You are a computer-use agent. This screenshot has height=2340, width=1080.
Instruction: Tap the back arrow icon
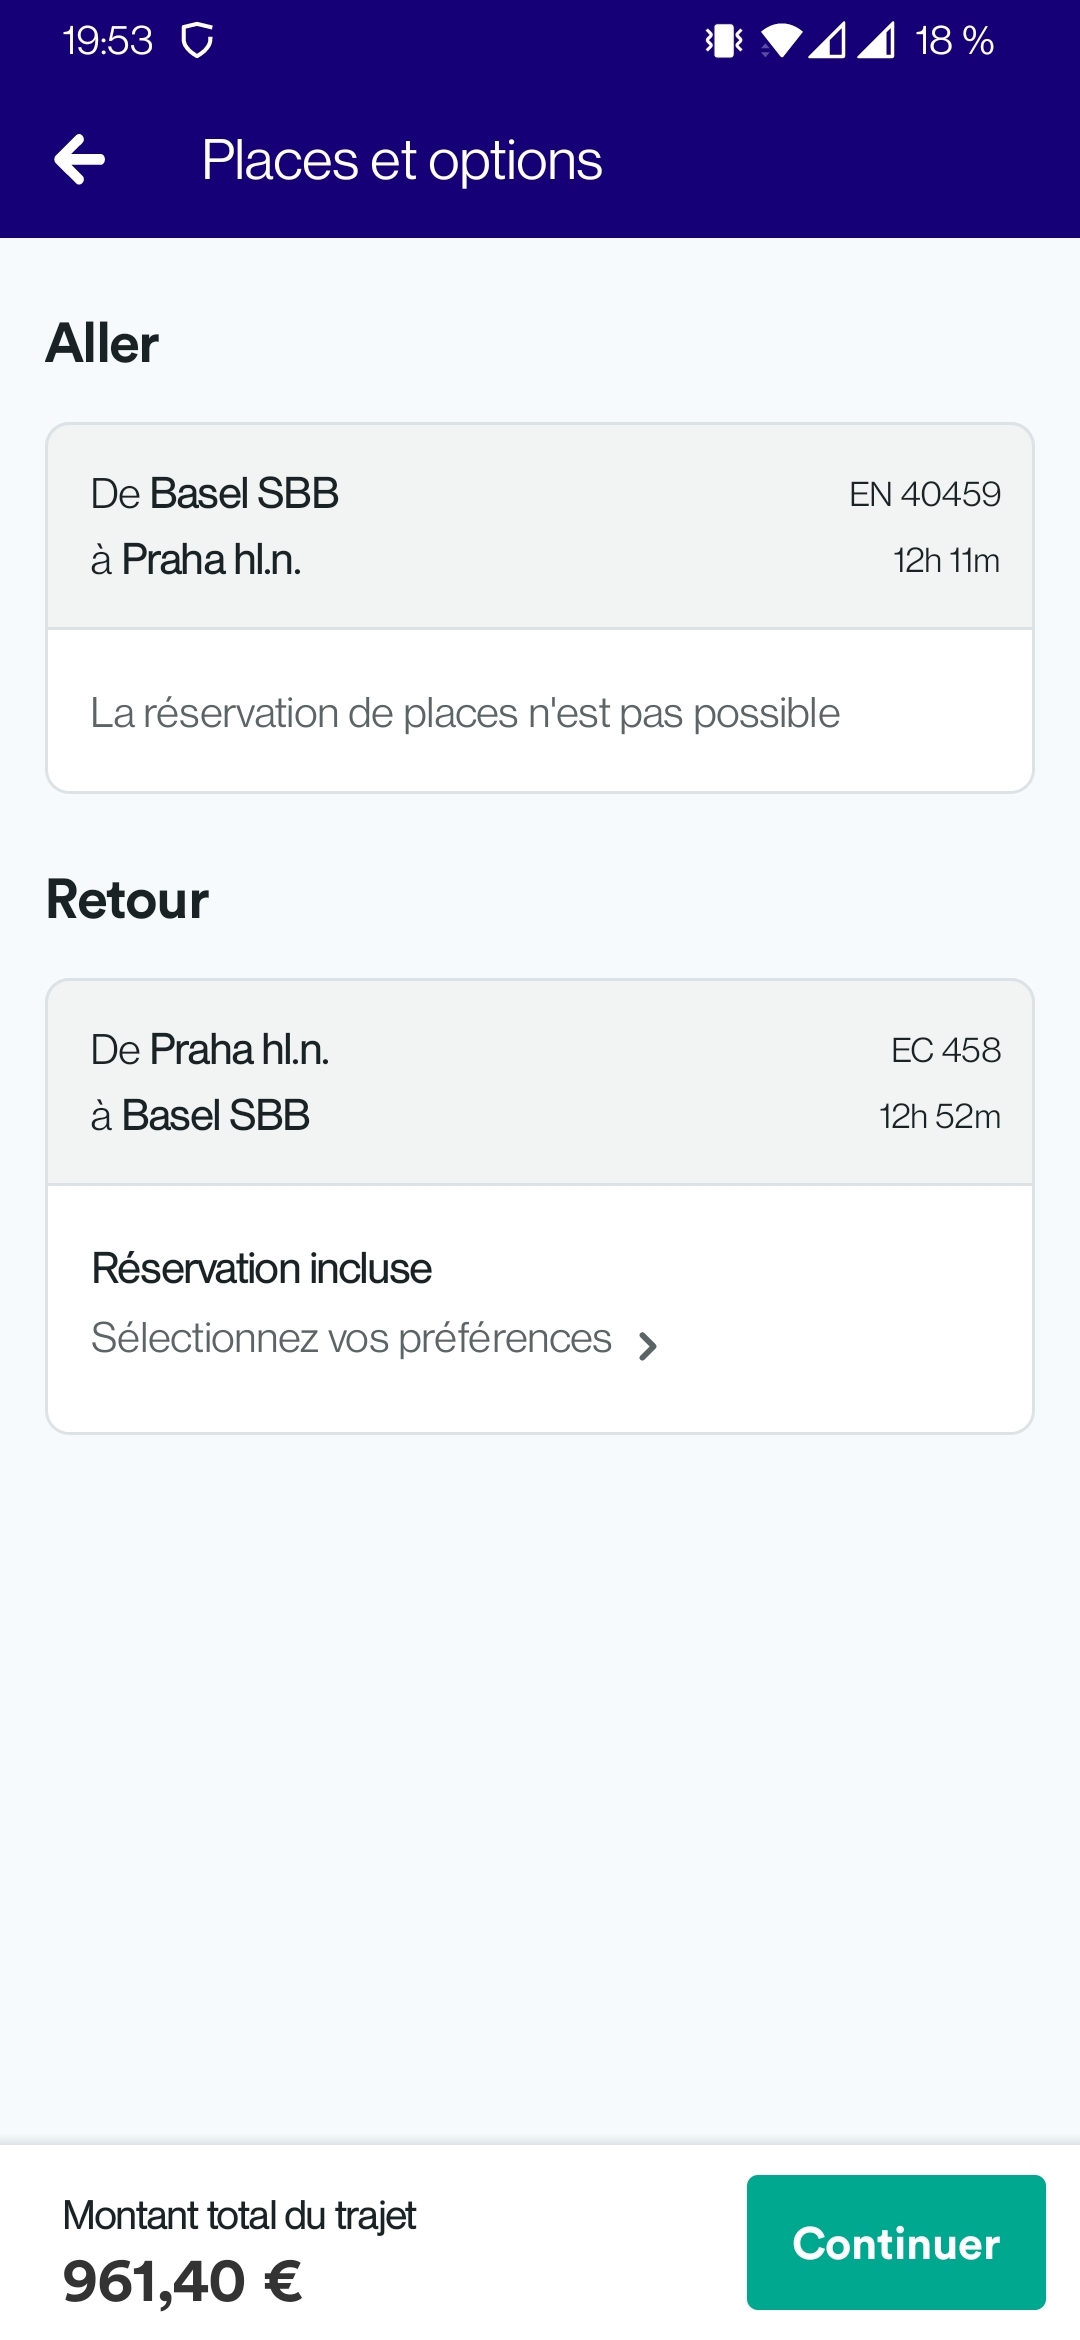(x=80, y=160)
